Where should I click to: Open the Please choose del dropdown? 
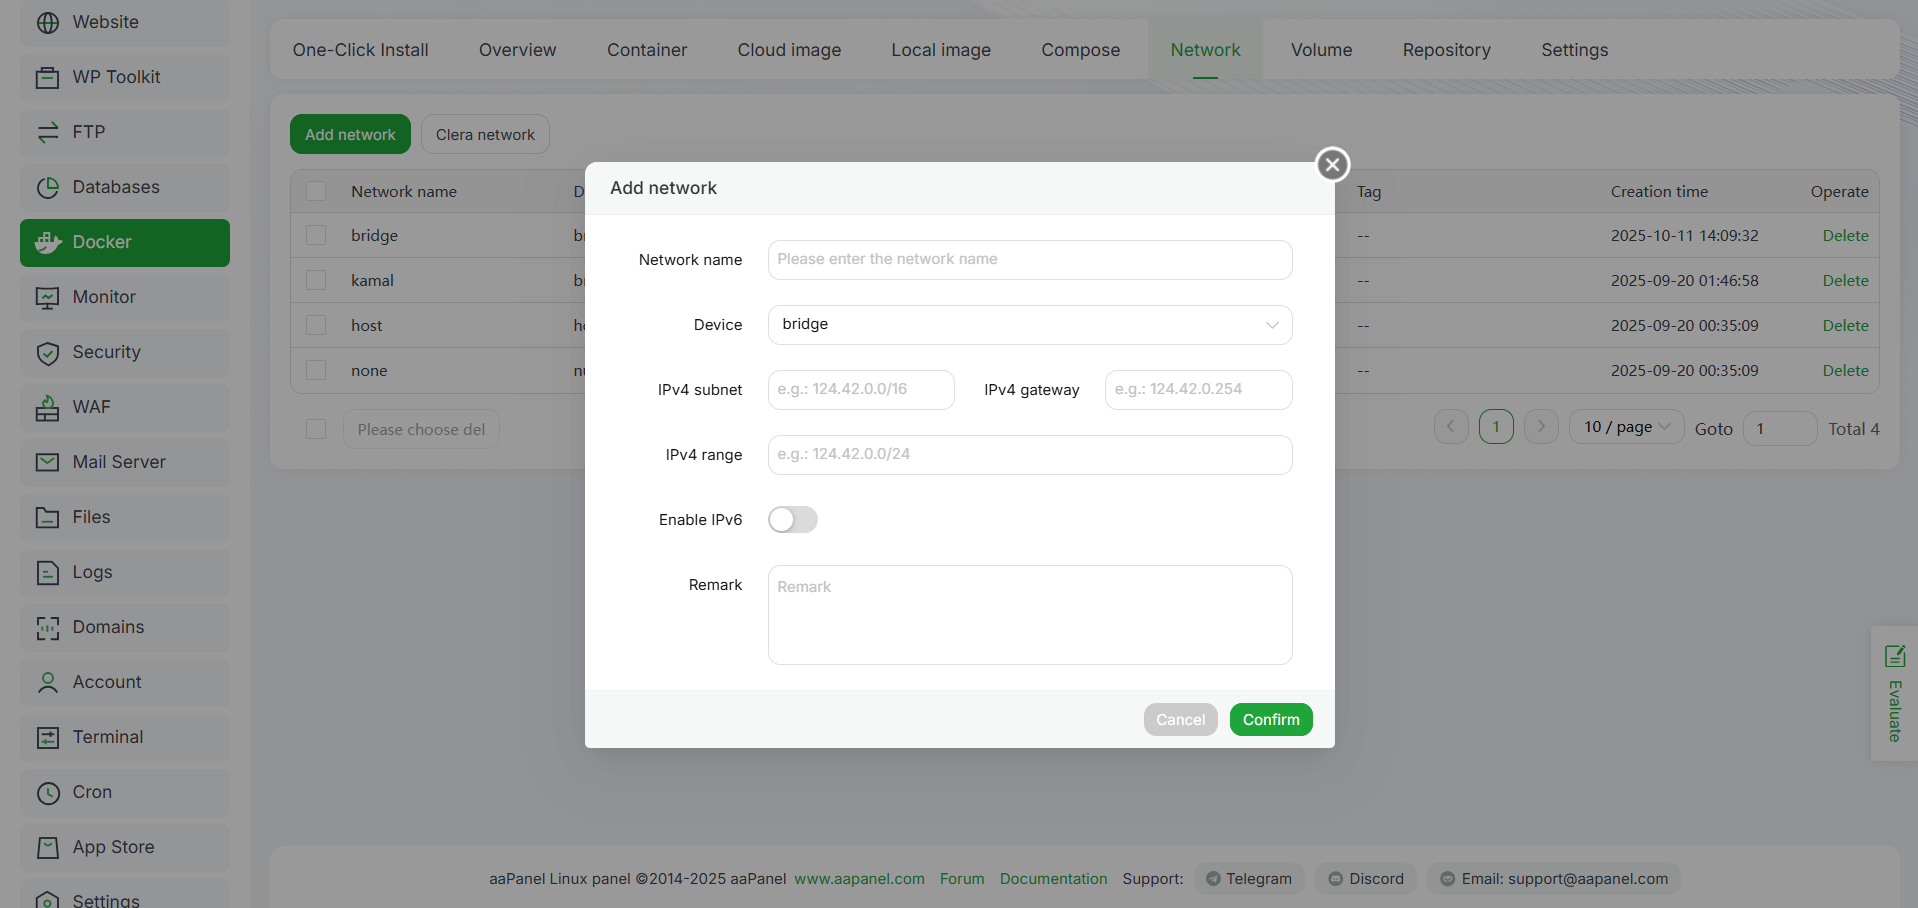click(x=421, y=429)
